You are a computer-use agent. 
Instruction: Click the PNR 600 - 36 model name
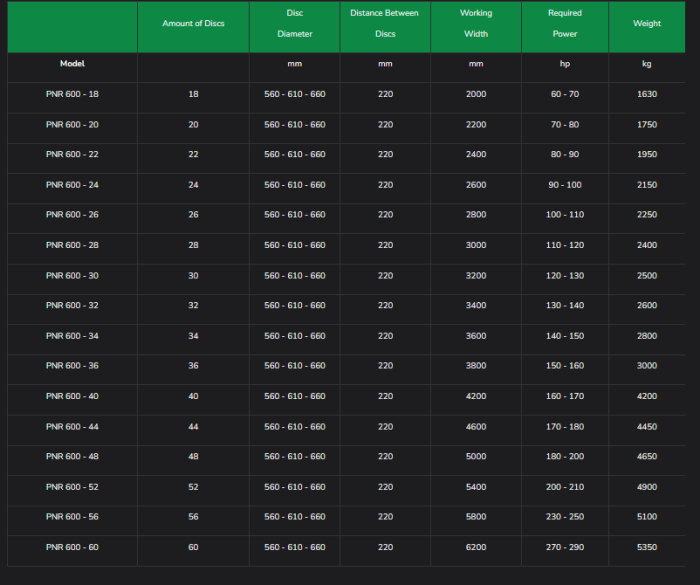pyautogui.click(x=72, y=366)
